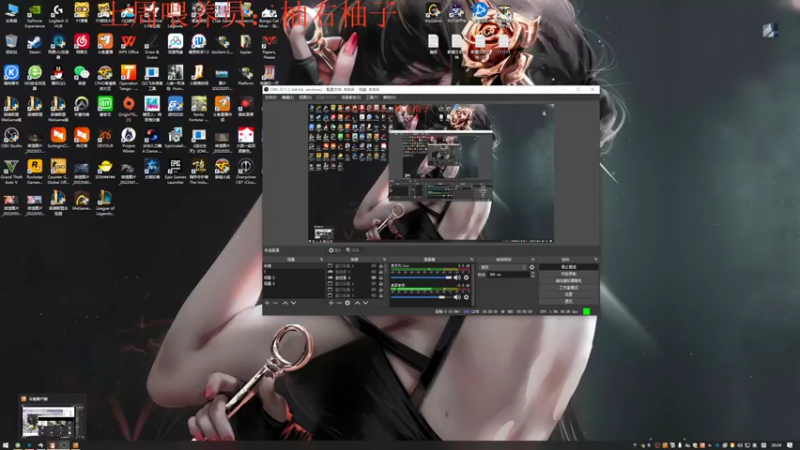Pop out the Controls dock via header icon
This screenshot has width=800, height=450.
[x=595, y=259]
